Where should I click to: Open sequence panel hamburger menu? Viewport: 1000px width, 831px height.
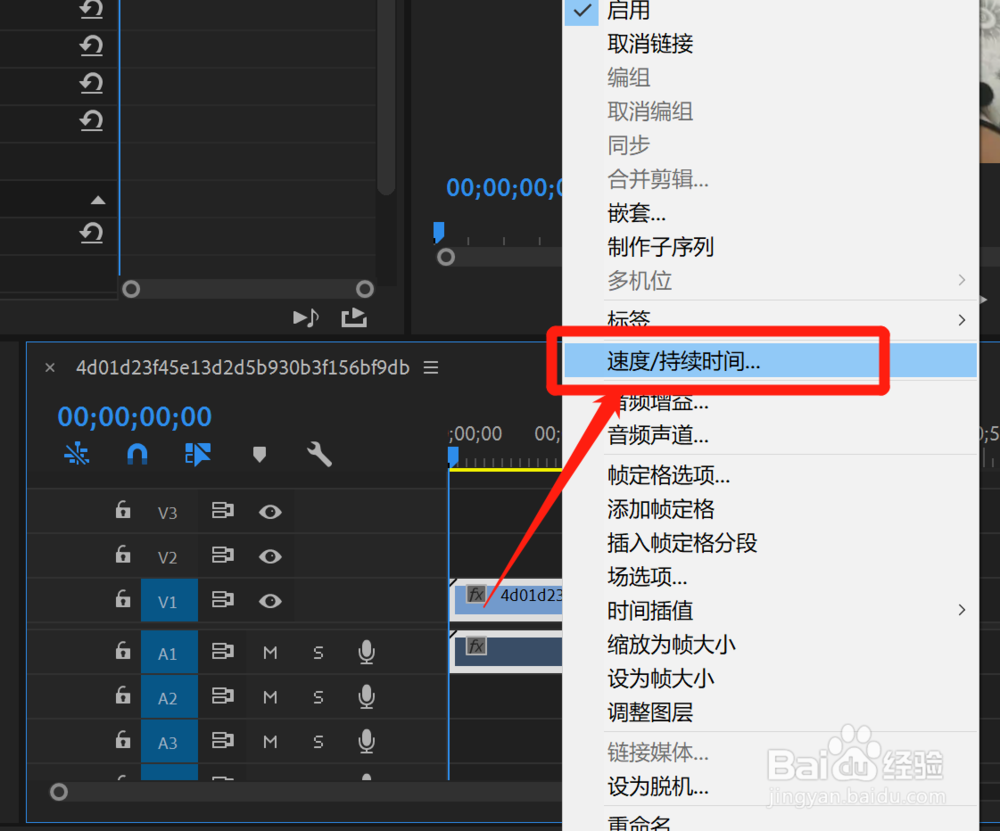(x=431, y=367)
